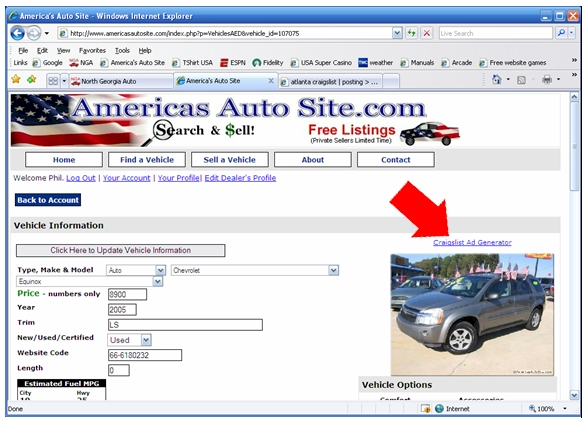Screen dimensions: 587x421
Task: Expand the address bar URL history dropdown
Action: pyautogui.click(x=397, y=33)
